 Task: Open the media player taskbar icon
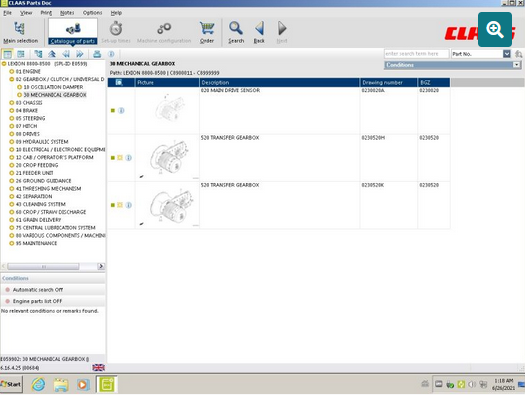coord(83,384)
